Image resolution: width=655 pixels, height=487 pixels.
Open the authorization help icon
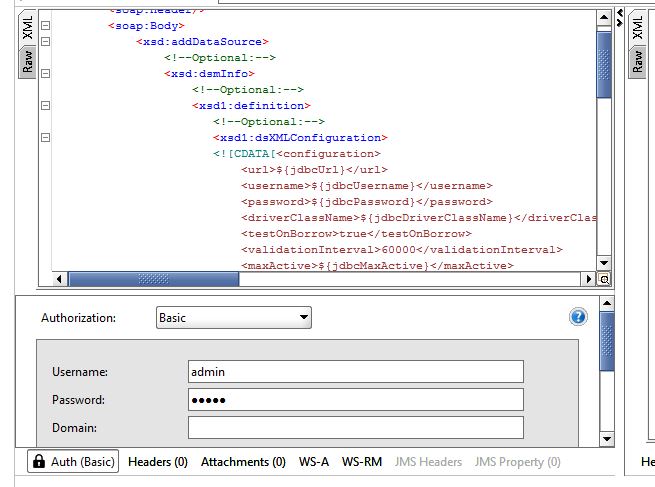[578, 317]
